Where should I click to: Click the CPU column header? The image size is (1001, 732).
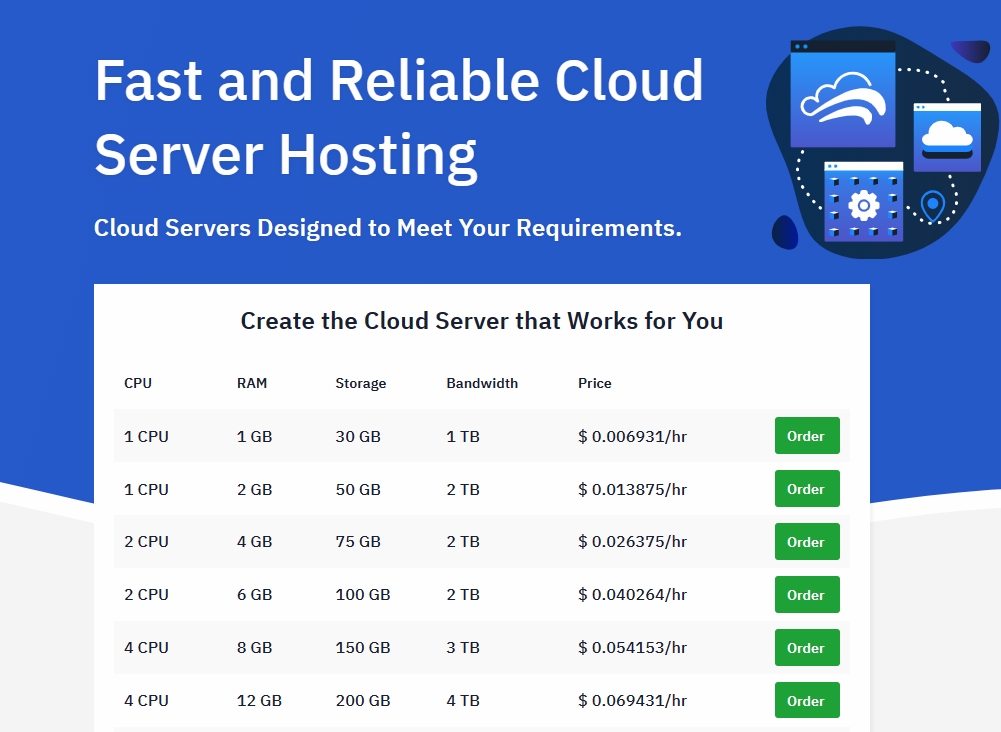click(138, 383)
